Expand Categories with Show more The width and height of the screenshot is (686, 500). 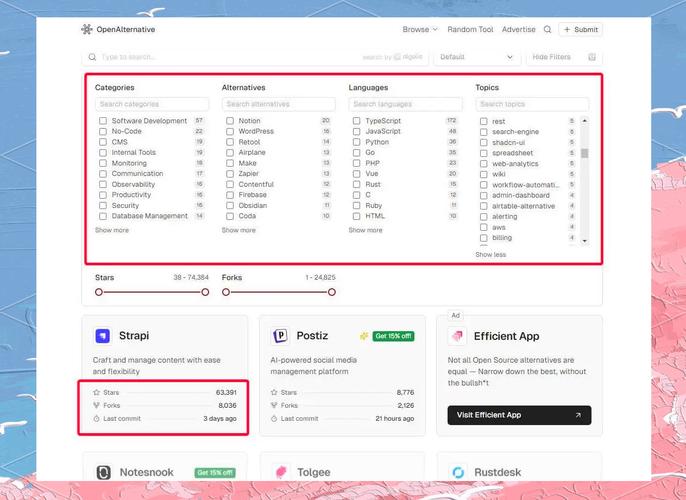pyautogui.click(x=112, y=230)
